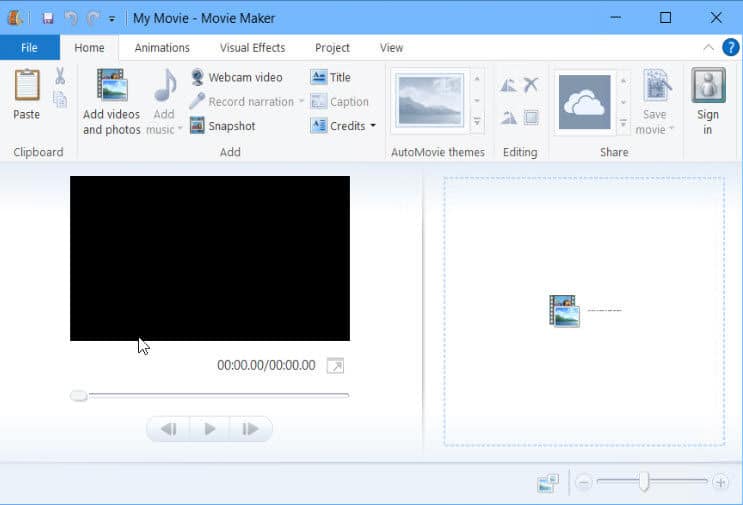Screen dimensions: 743x505
Task: Take a Snapshot of the preview
Action: (x=223, y=126)
